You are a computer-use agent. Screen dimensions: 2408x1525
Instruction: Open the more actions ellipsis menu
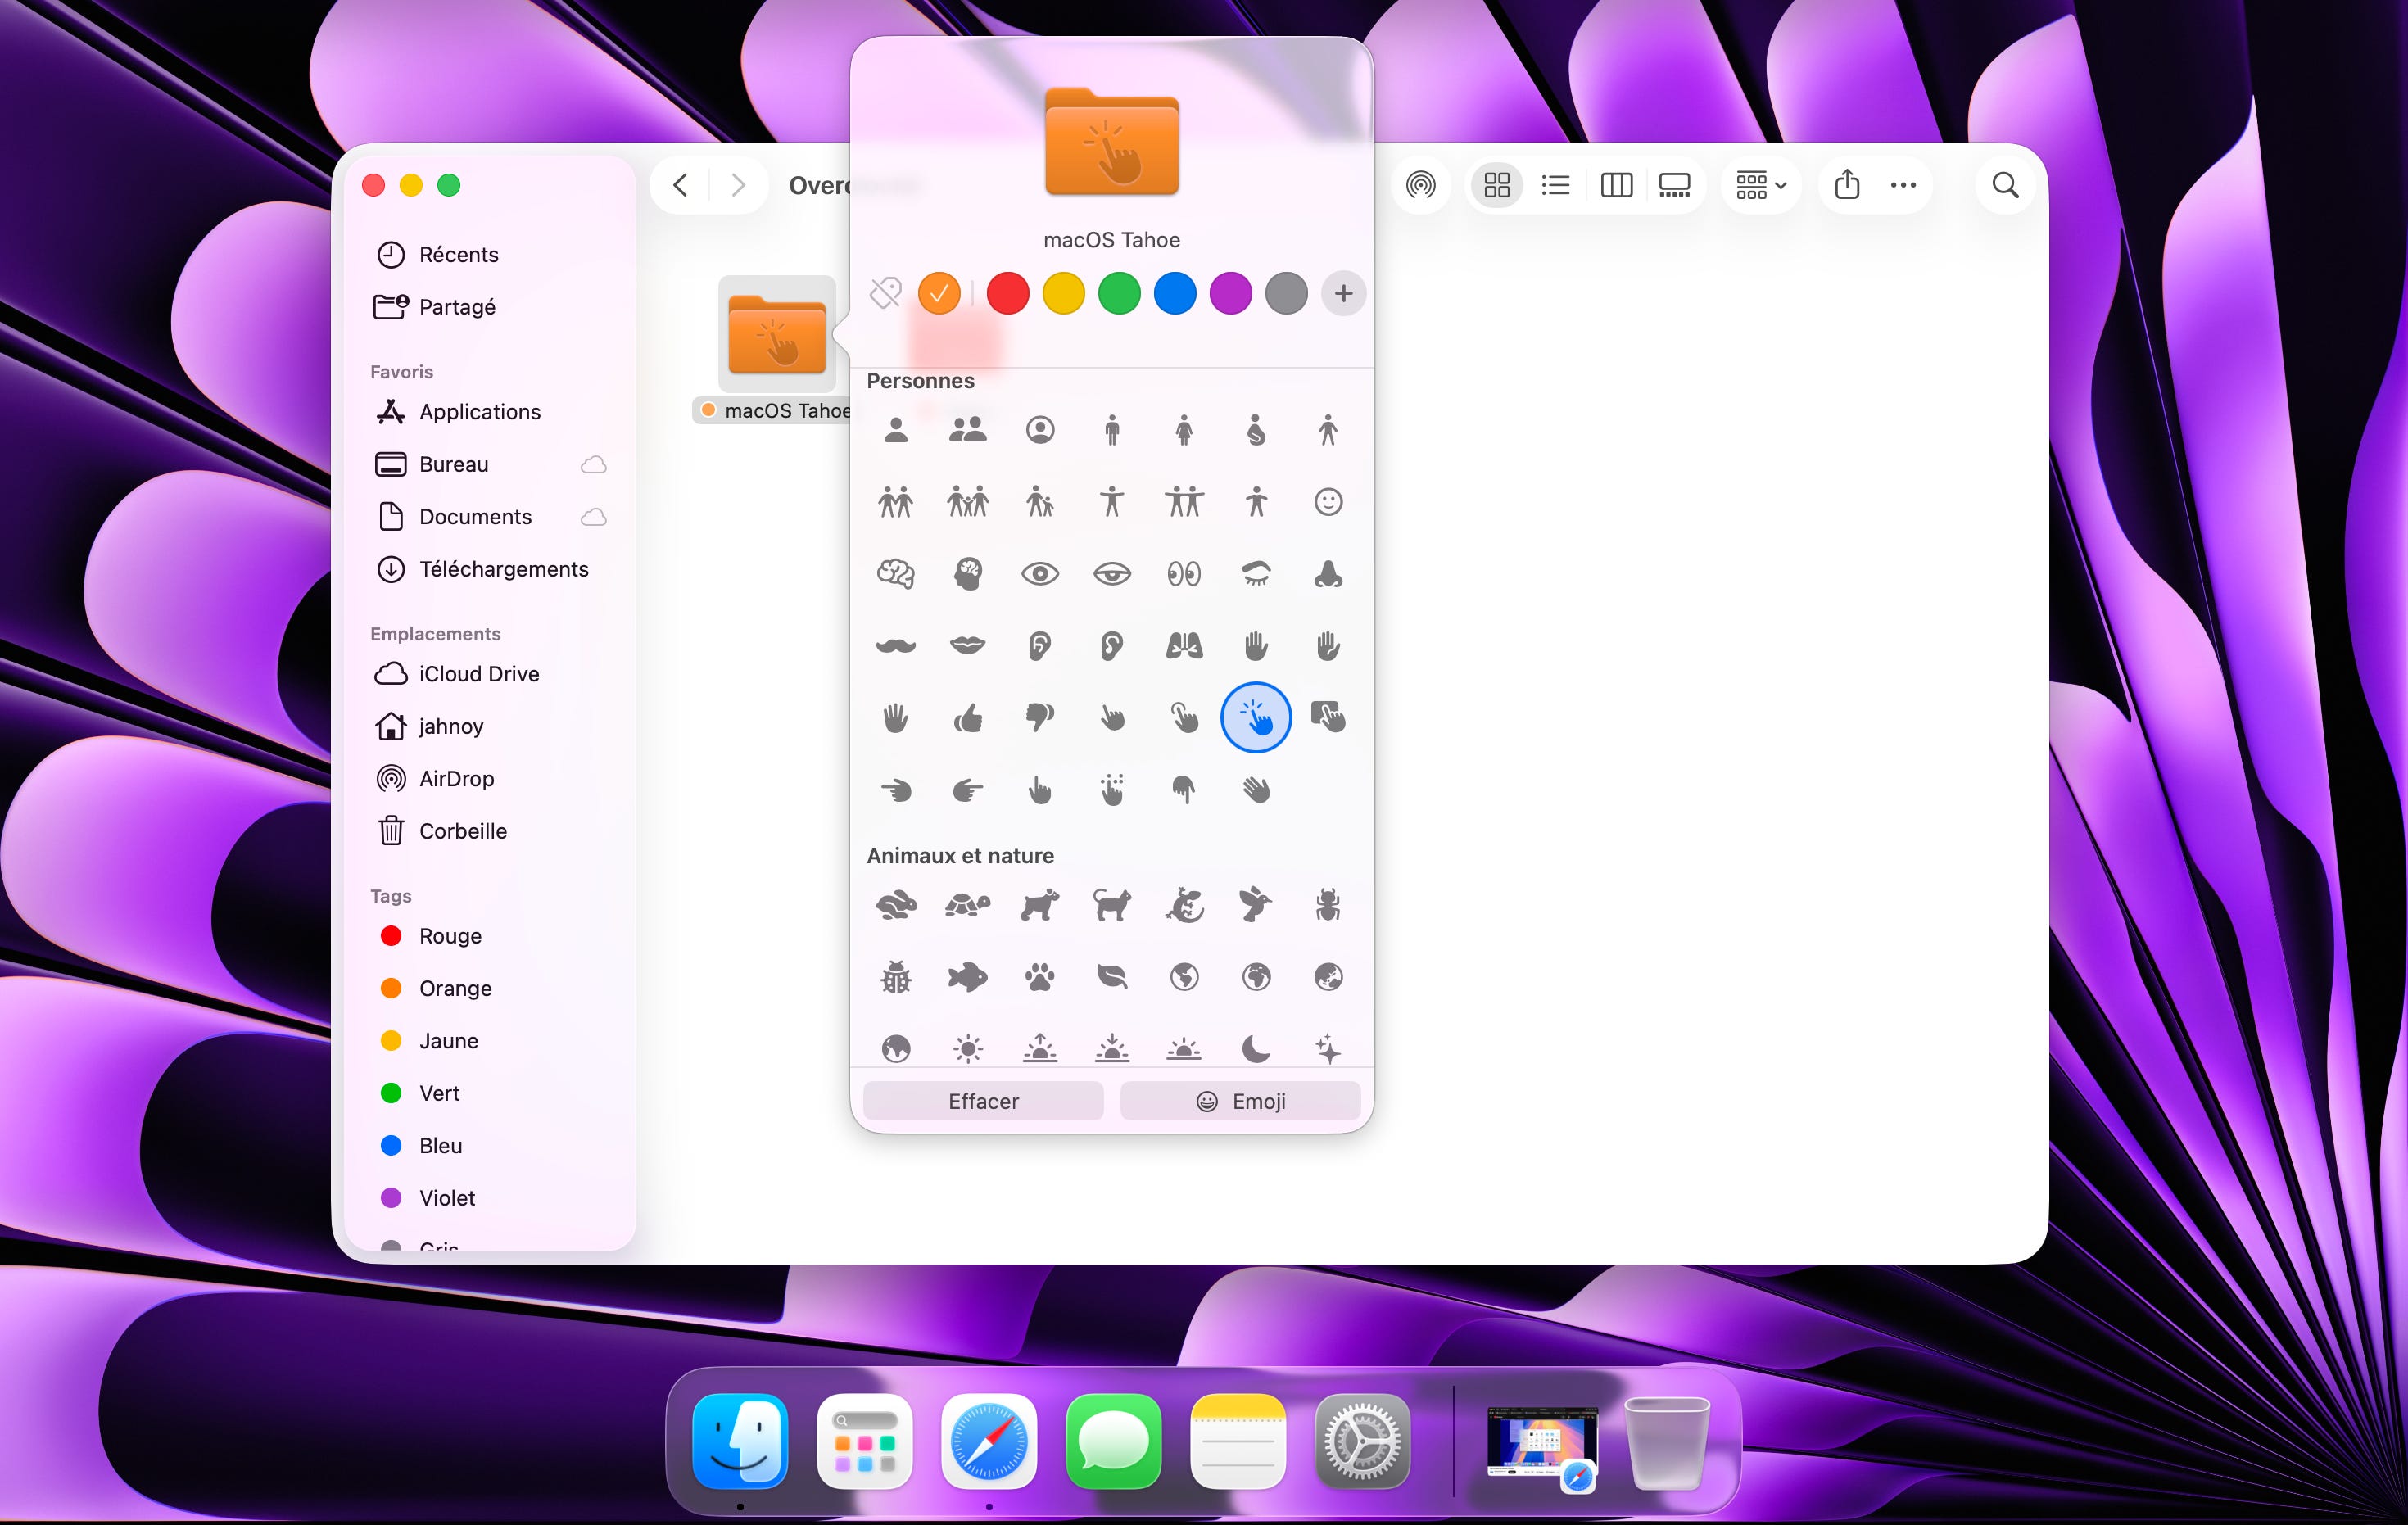tap(1902, 185)
